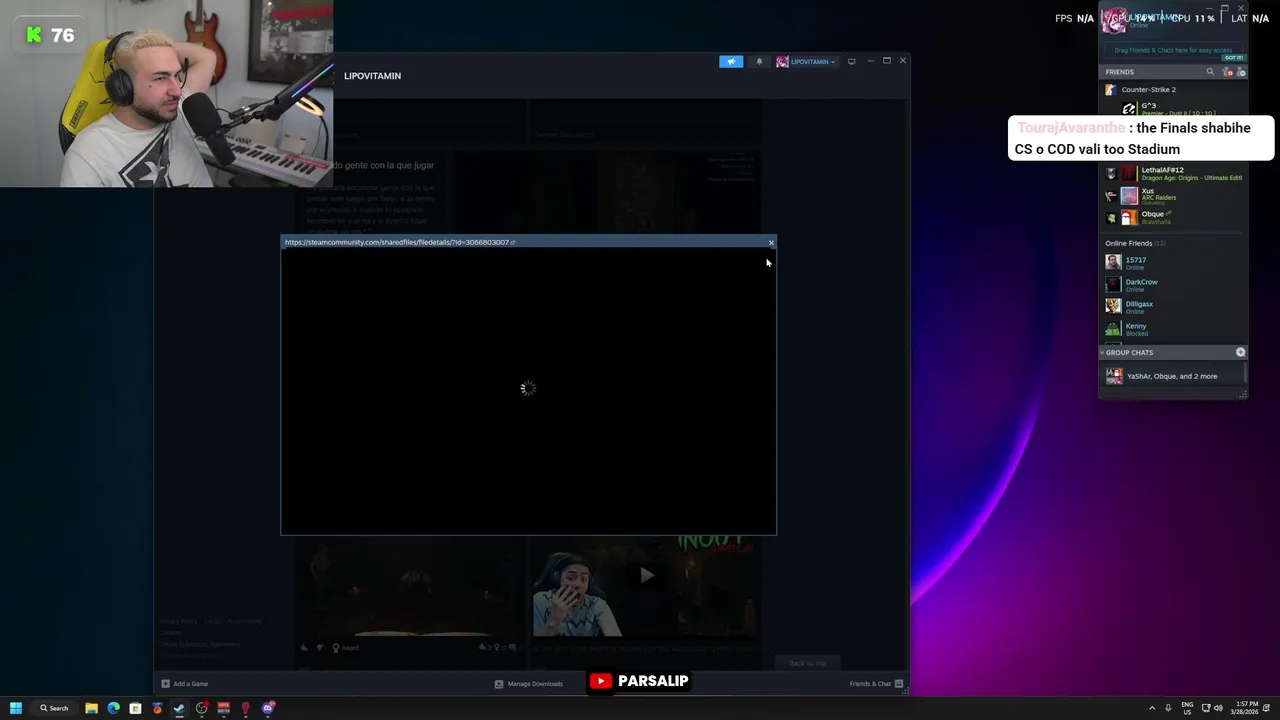Click the taskbar volume icon
This screenshot has width=1280, height=720.
tap(1218, 708)
